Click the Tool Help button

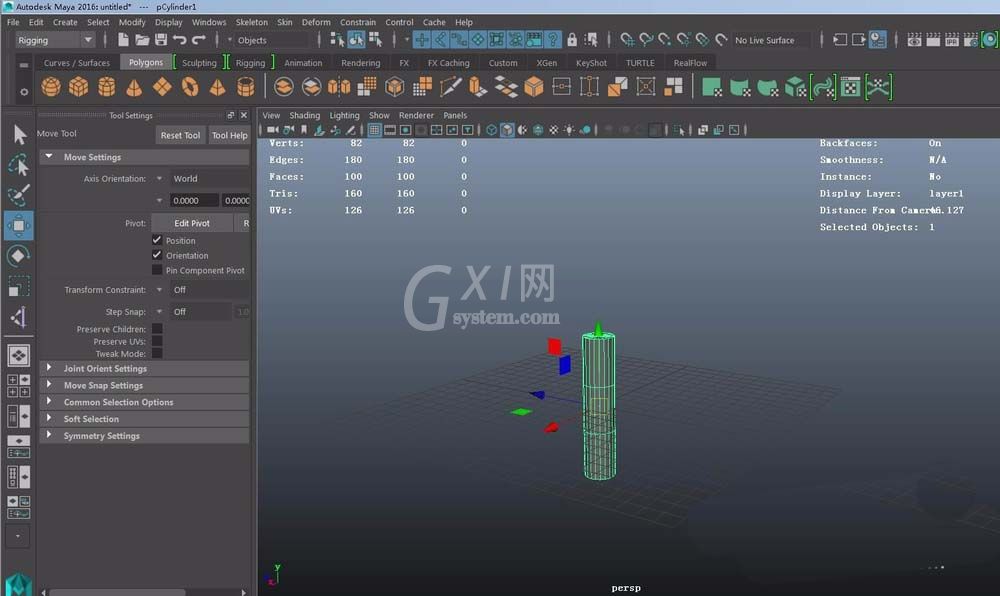point(230,135)
